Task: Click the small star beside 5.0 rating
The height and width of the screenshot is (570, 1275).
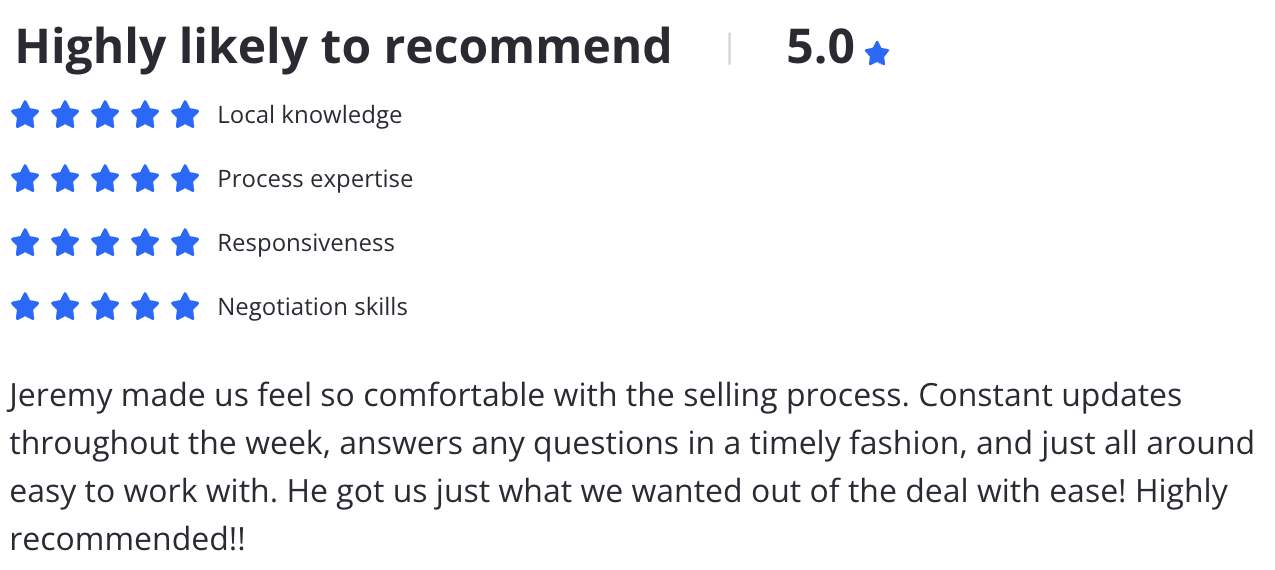Action: pos(877,54)
